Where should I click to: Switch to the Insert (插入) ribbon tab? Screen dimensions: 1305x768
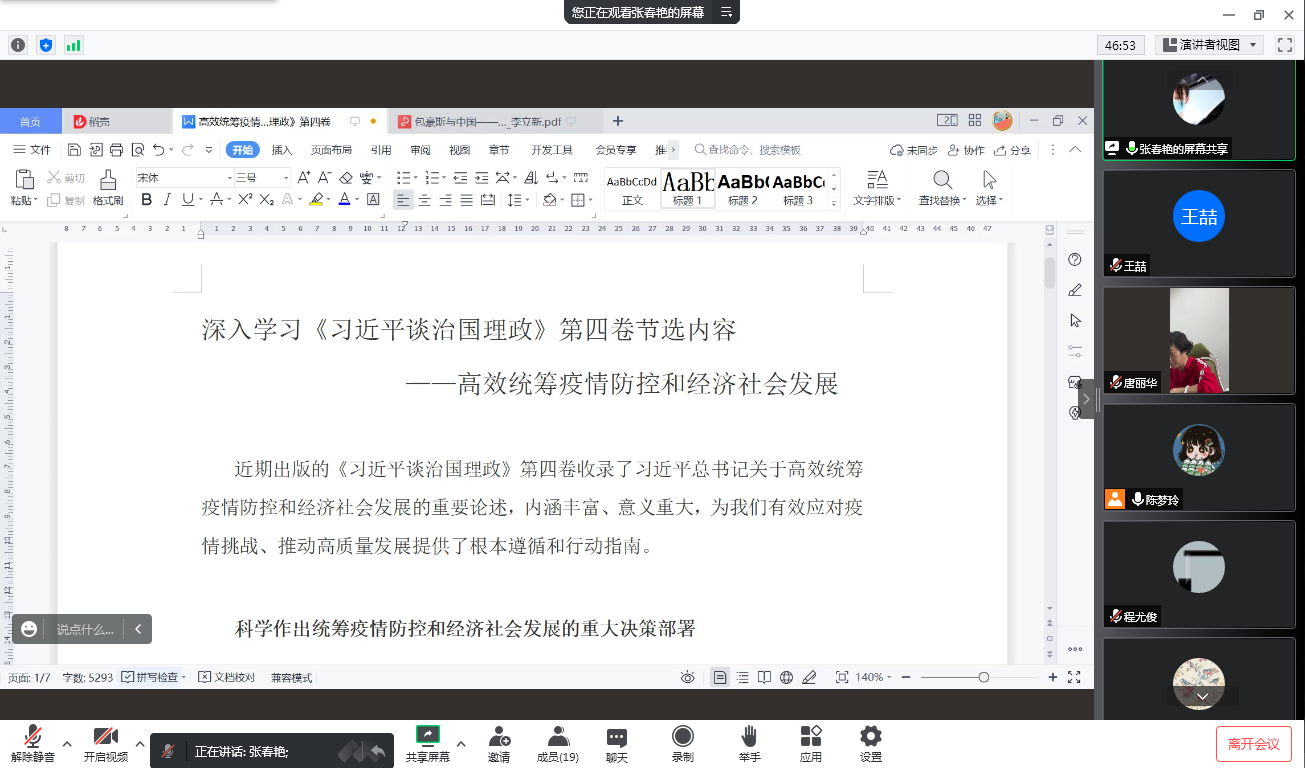pos(282,150)
